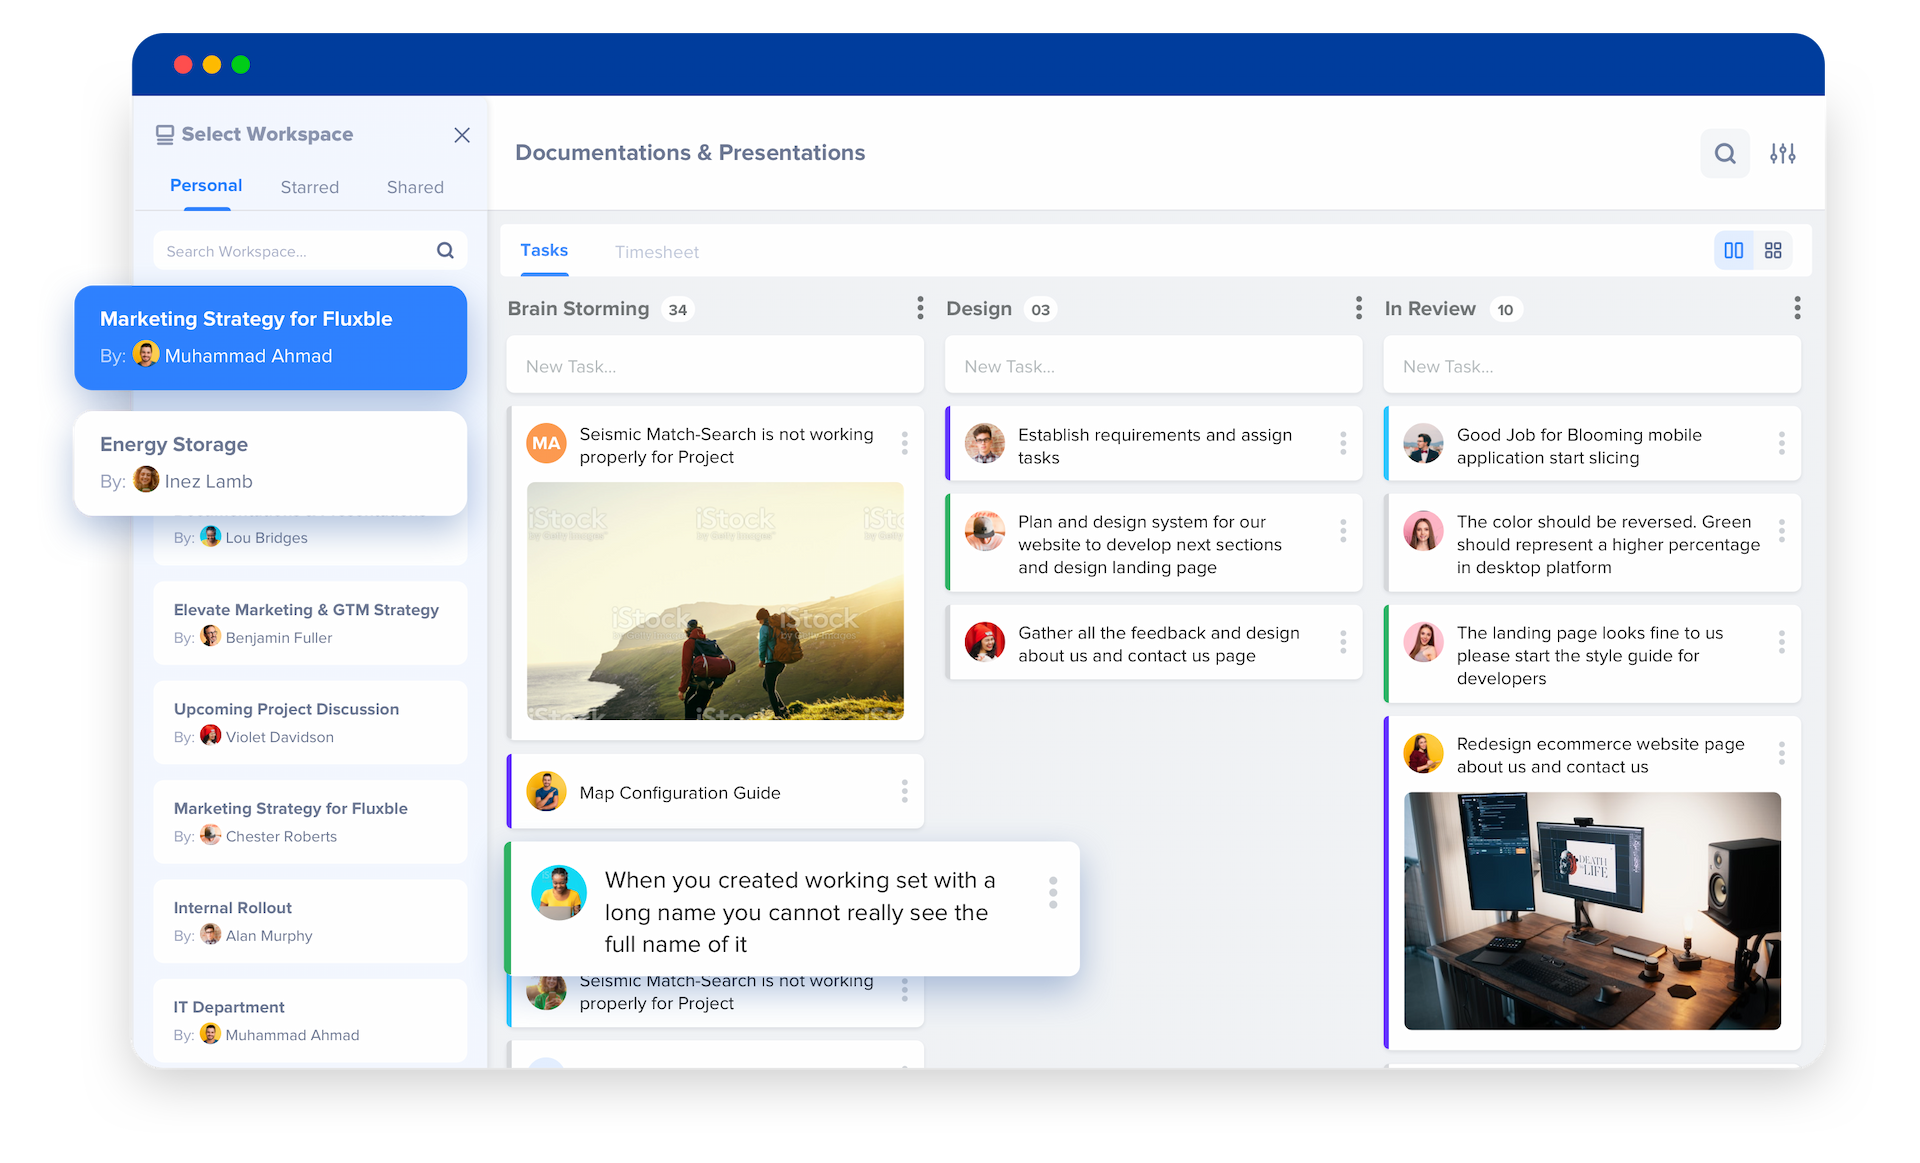Screen dimensions: 1920x1163
Task: Open the hikers photo on Seismic card
Action: pos(715,601)
